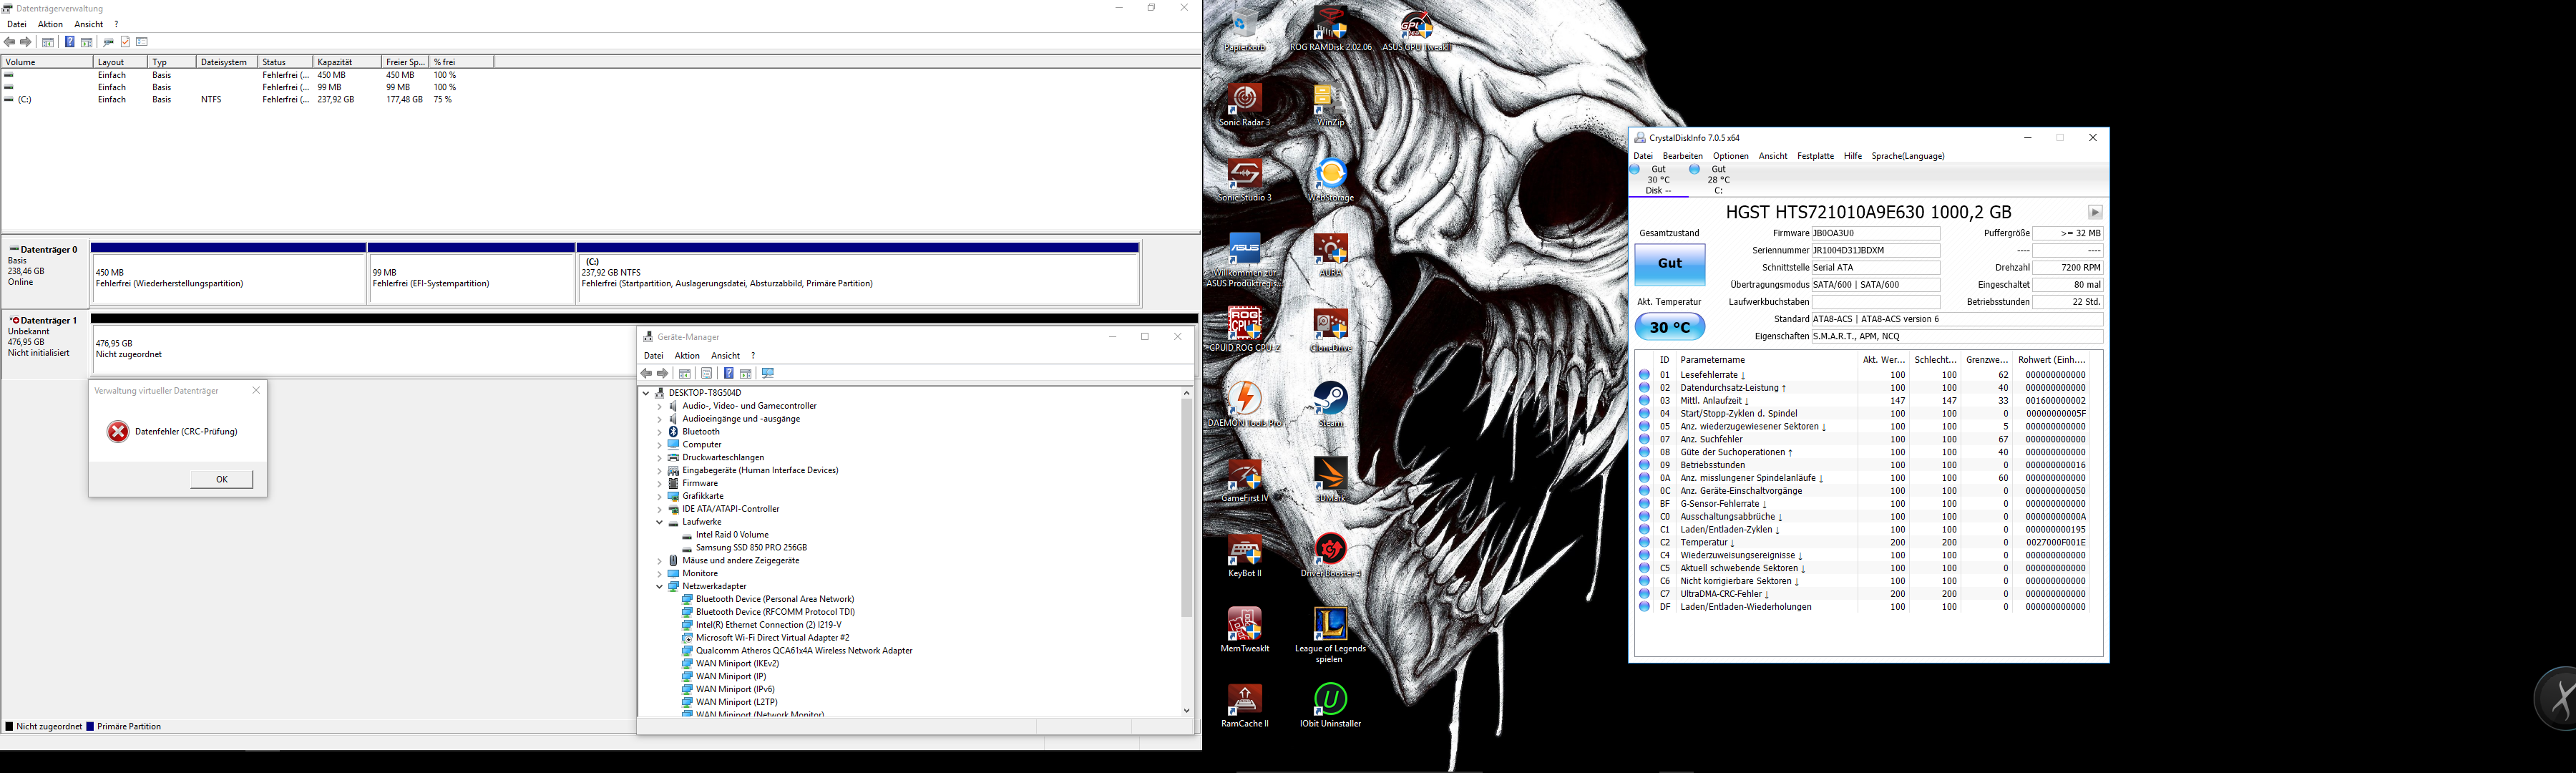Click the Geräte-Manager vertical scrollbar down arrow
Viewport: 2576px width, 773px height.
(x=1186, y=711)
